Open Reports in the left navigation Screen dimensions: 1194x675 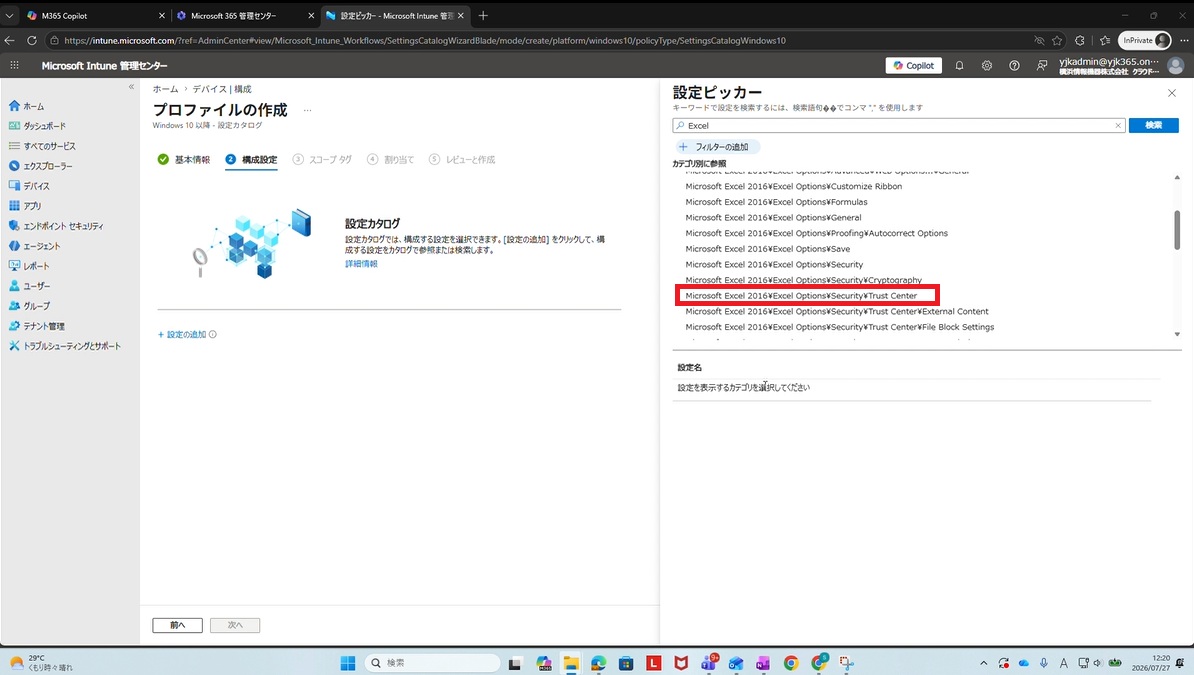point(29,266)
